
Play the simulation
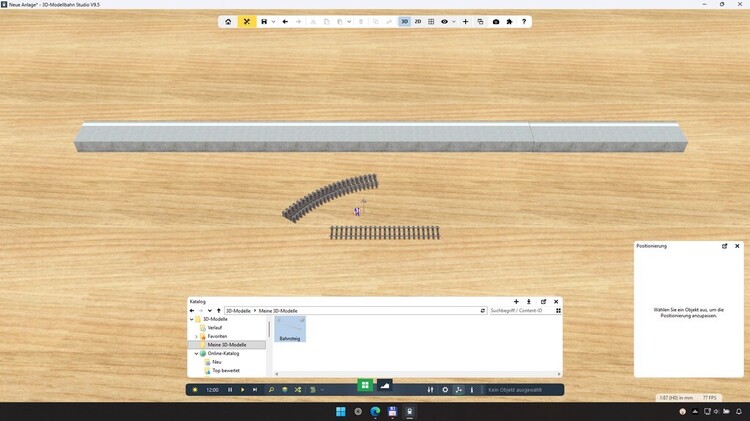(243, 390)
